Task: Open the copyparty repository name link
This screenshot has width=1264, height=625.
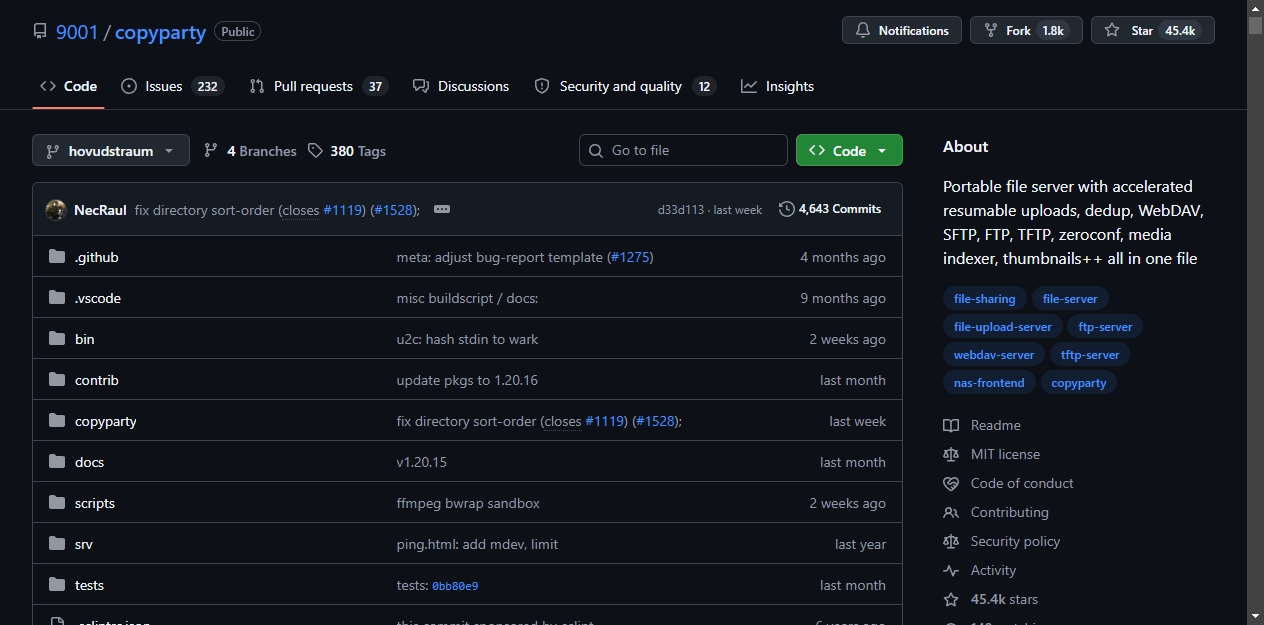Action: tap(160, 32)
